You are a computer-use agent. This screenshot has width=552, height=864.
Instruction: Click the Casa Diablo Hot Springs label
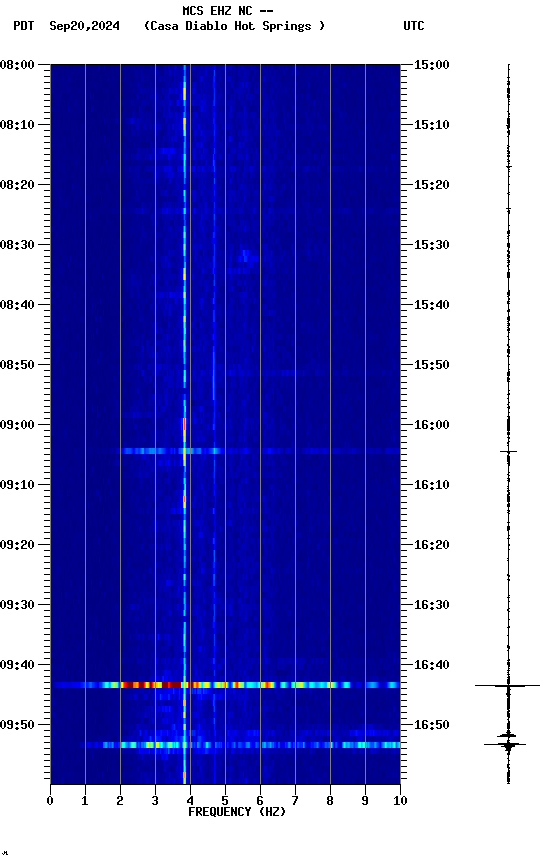click(234, 26)
